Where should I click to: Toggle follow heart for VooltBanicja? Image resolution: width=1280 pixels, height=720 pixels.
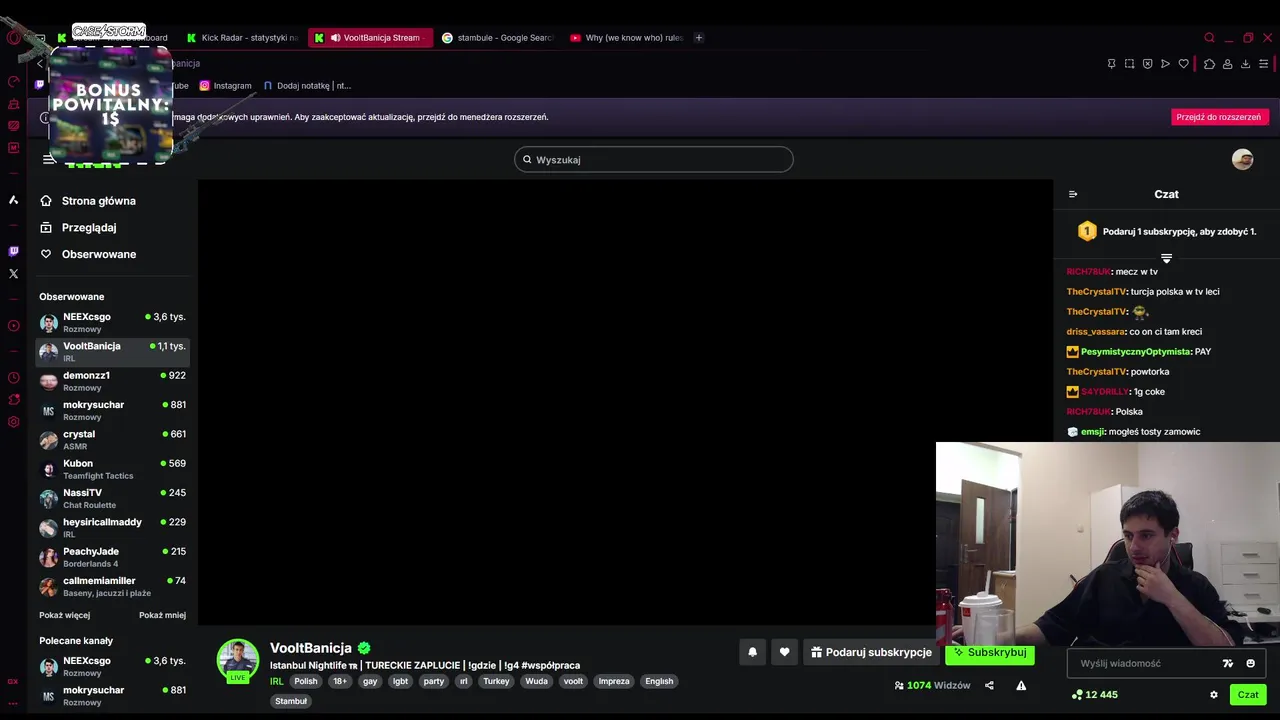[784, 652]
